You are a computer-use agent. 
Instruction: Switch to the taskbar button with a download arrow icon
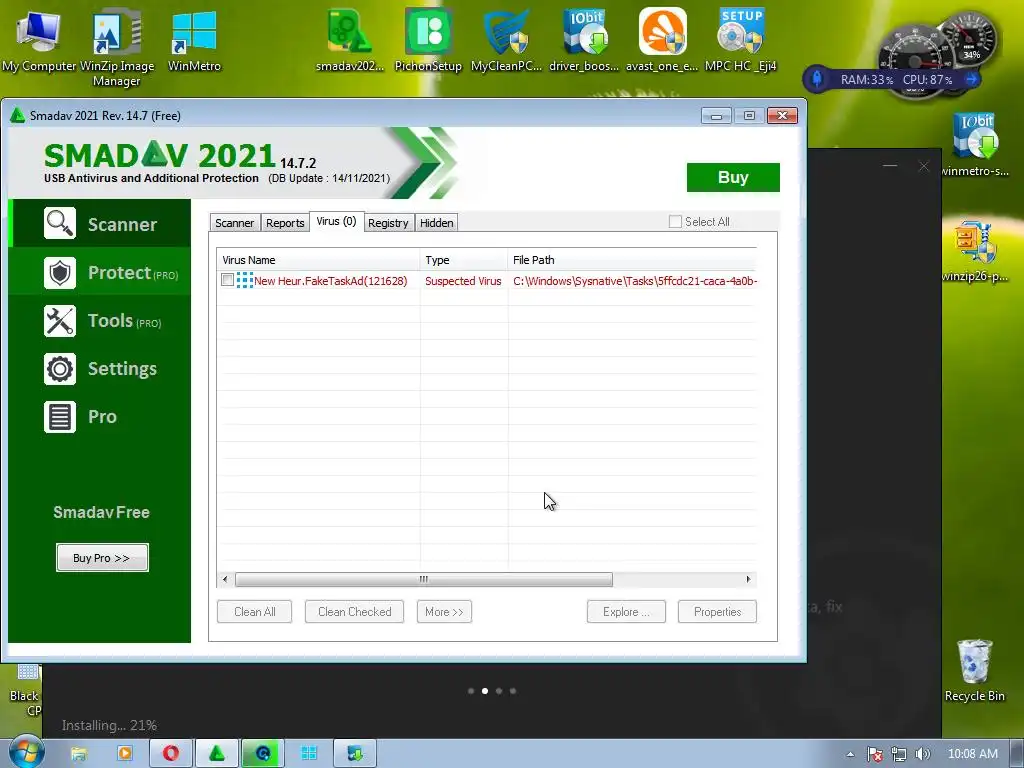coord(355,754)
